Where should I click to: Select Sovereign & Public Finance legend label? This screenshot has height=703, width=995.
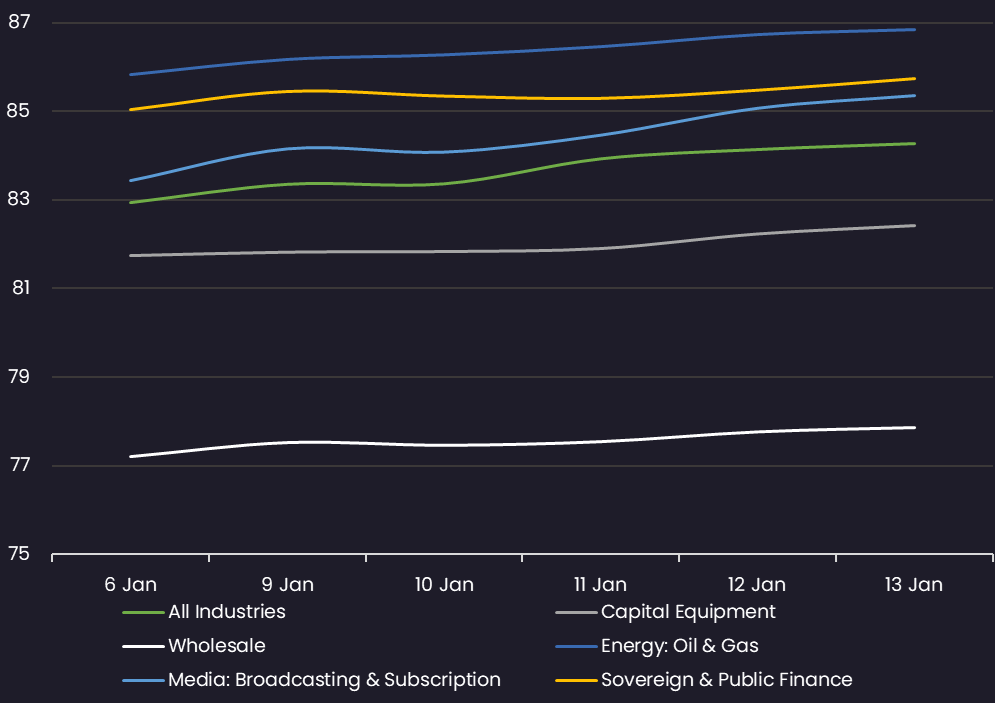[x=726, y=680]
